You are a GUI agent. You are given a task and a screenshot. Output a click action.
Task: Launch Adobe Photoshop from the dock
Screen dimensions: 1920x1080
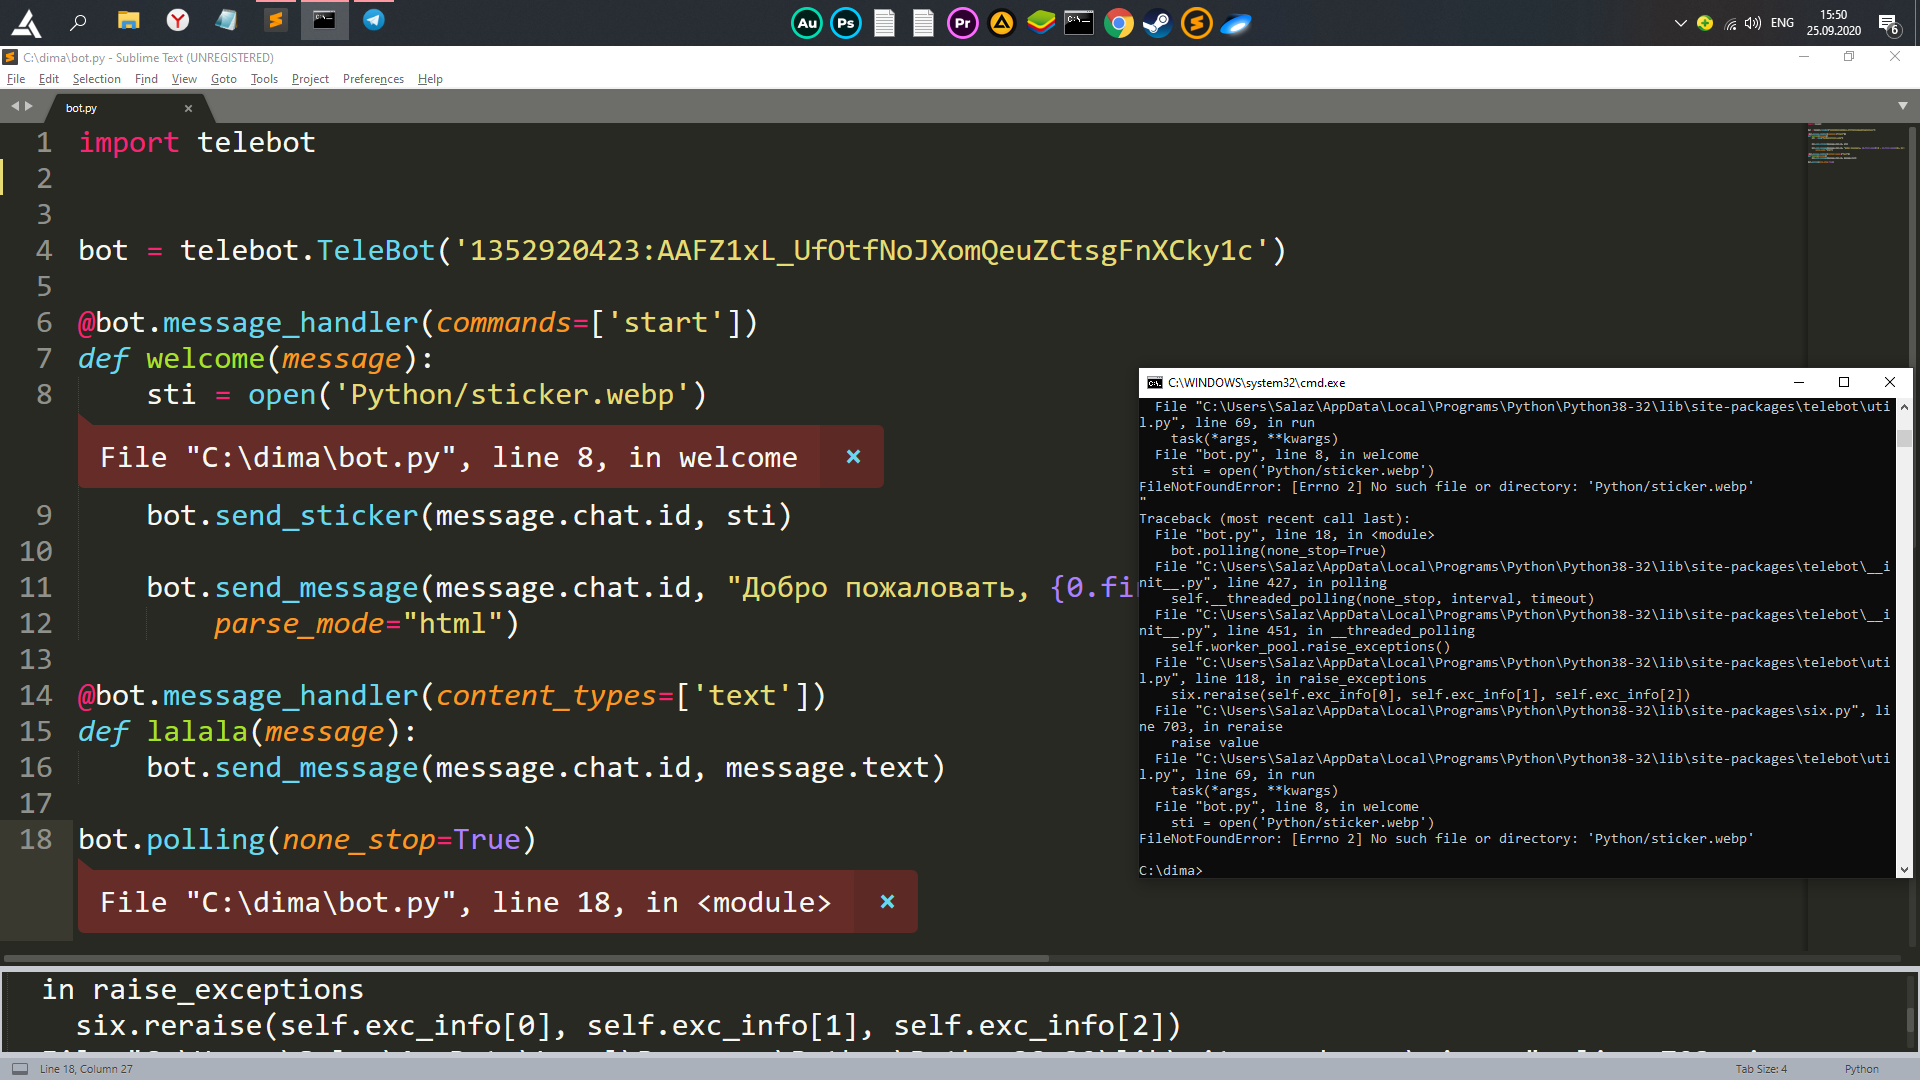[x=846, y=23]
